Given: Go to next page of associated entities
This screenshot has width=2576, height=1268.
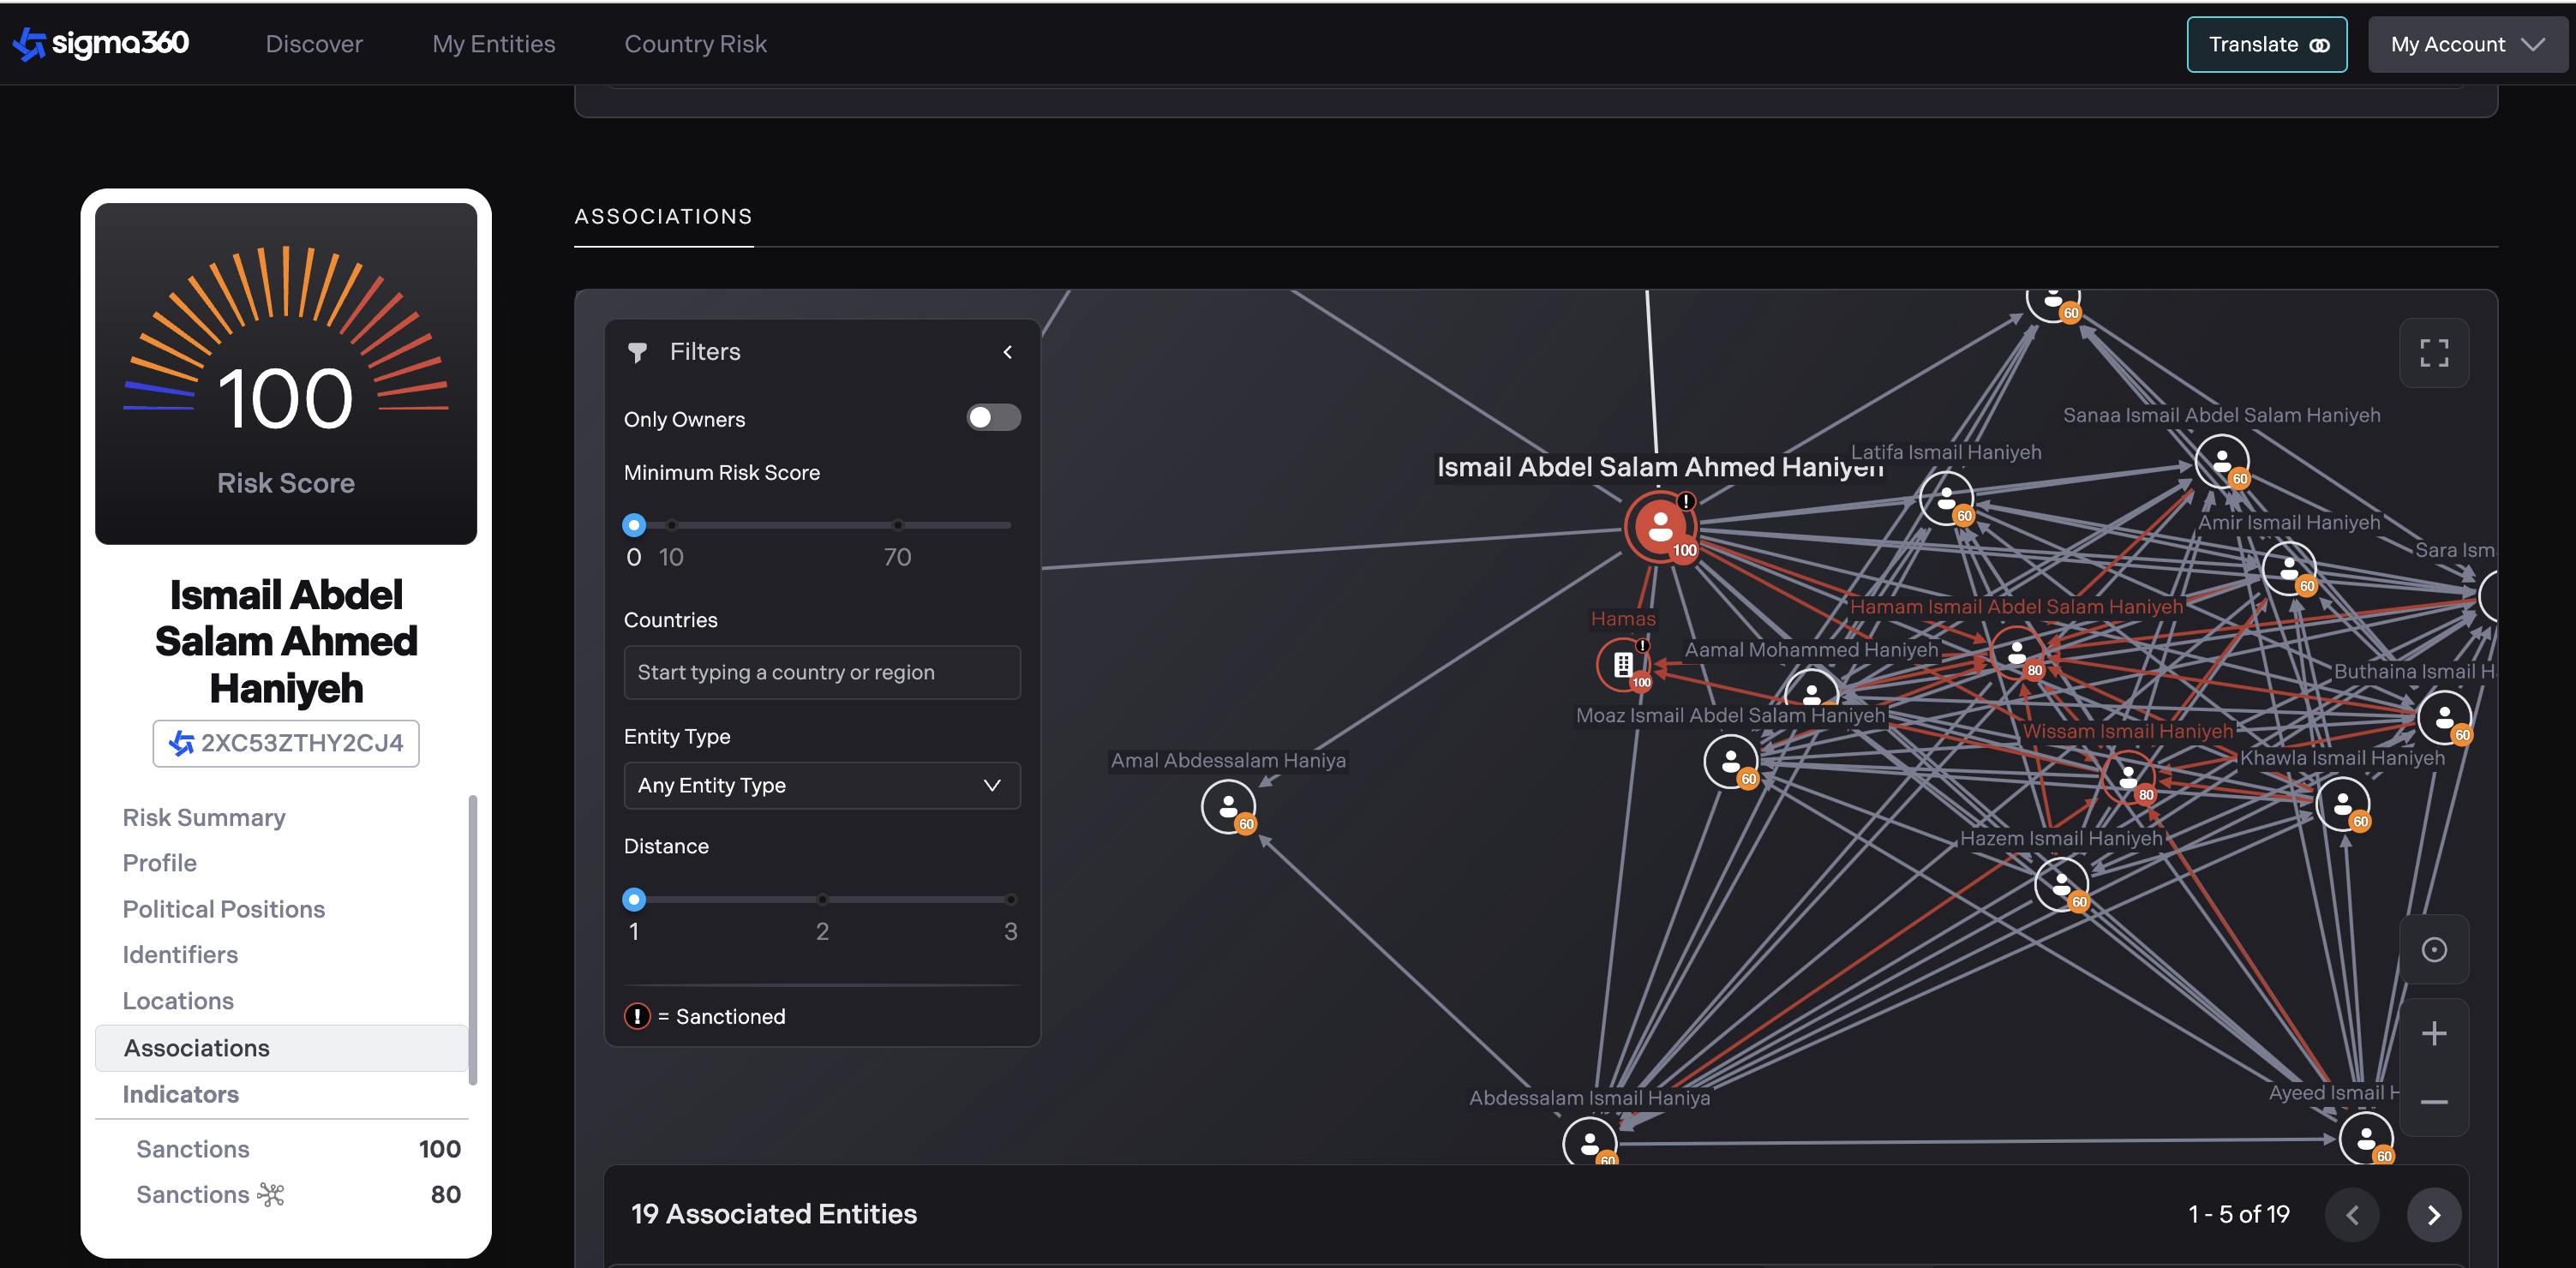Looking at the screenshot, I should coord(2433,1214).
